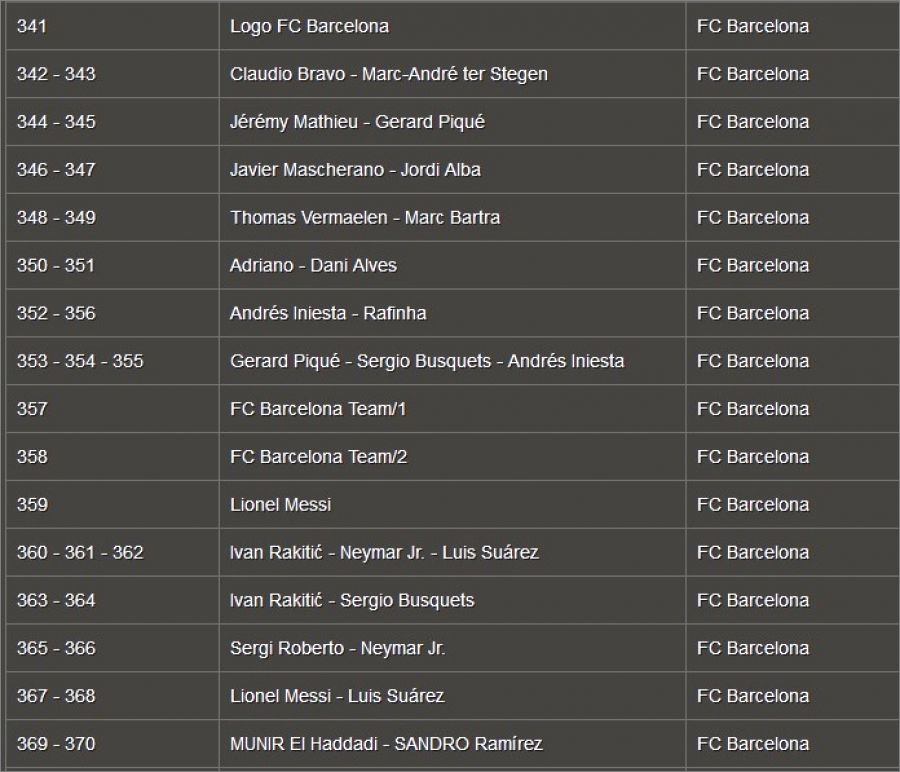Viewport: 900px width, 772px height.
Task: Select the number cell "342 - 343"
Action: [x=56, y=74]
